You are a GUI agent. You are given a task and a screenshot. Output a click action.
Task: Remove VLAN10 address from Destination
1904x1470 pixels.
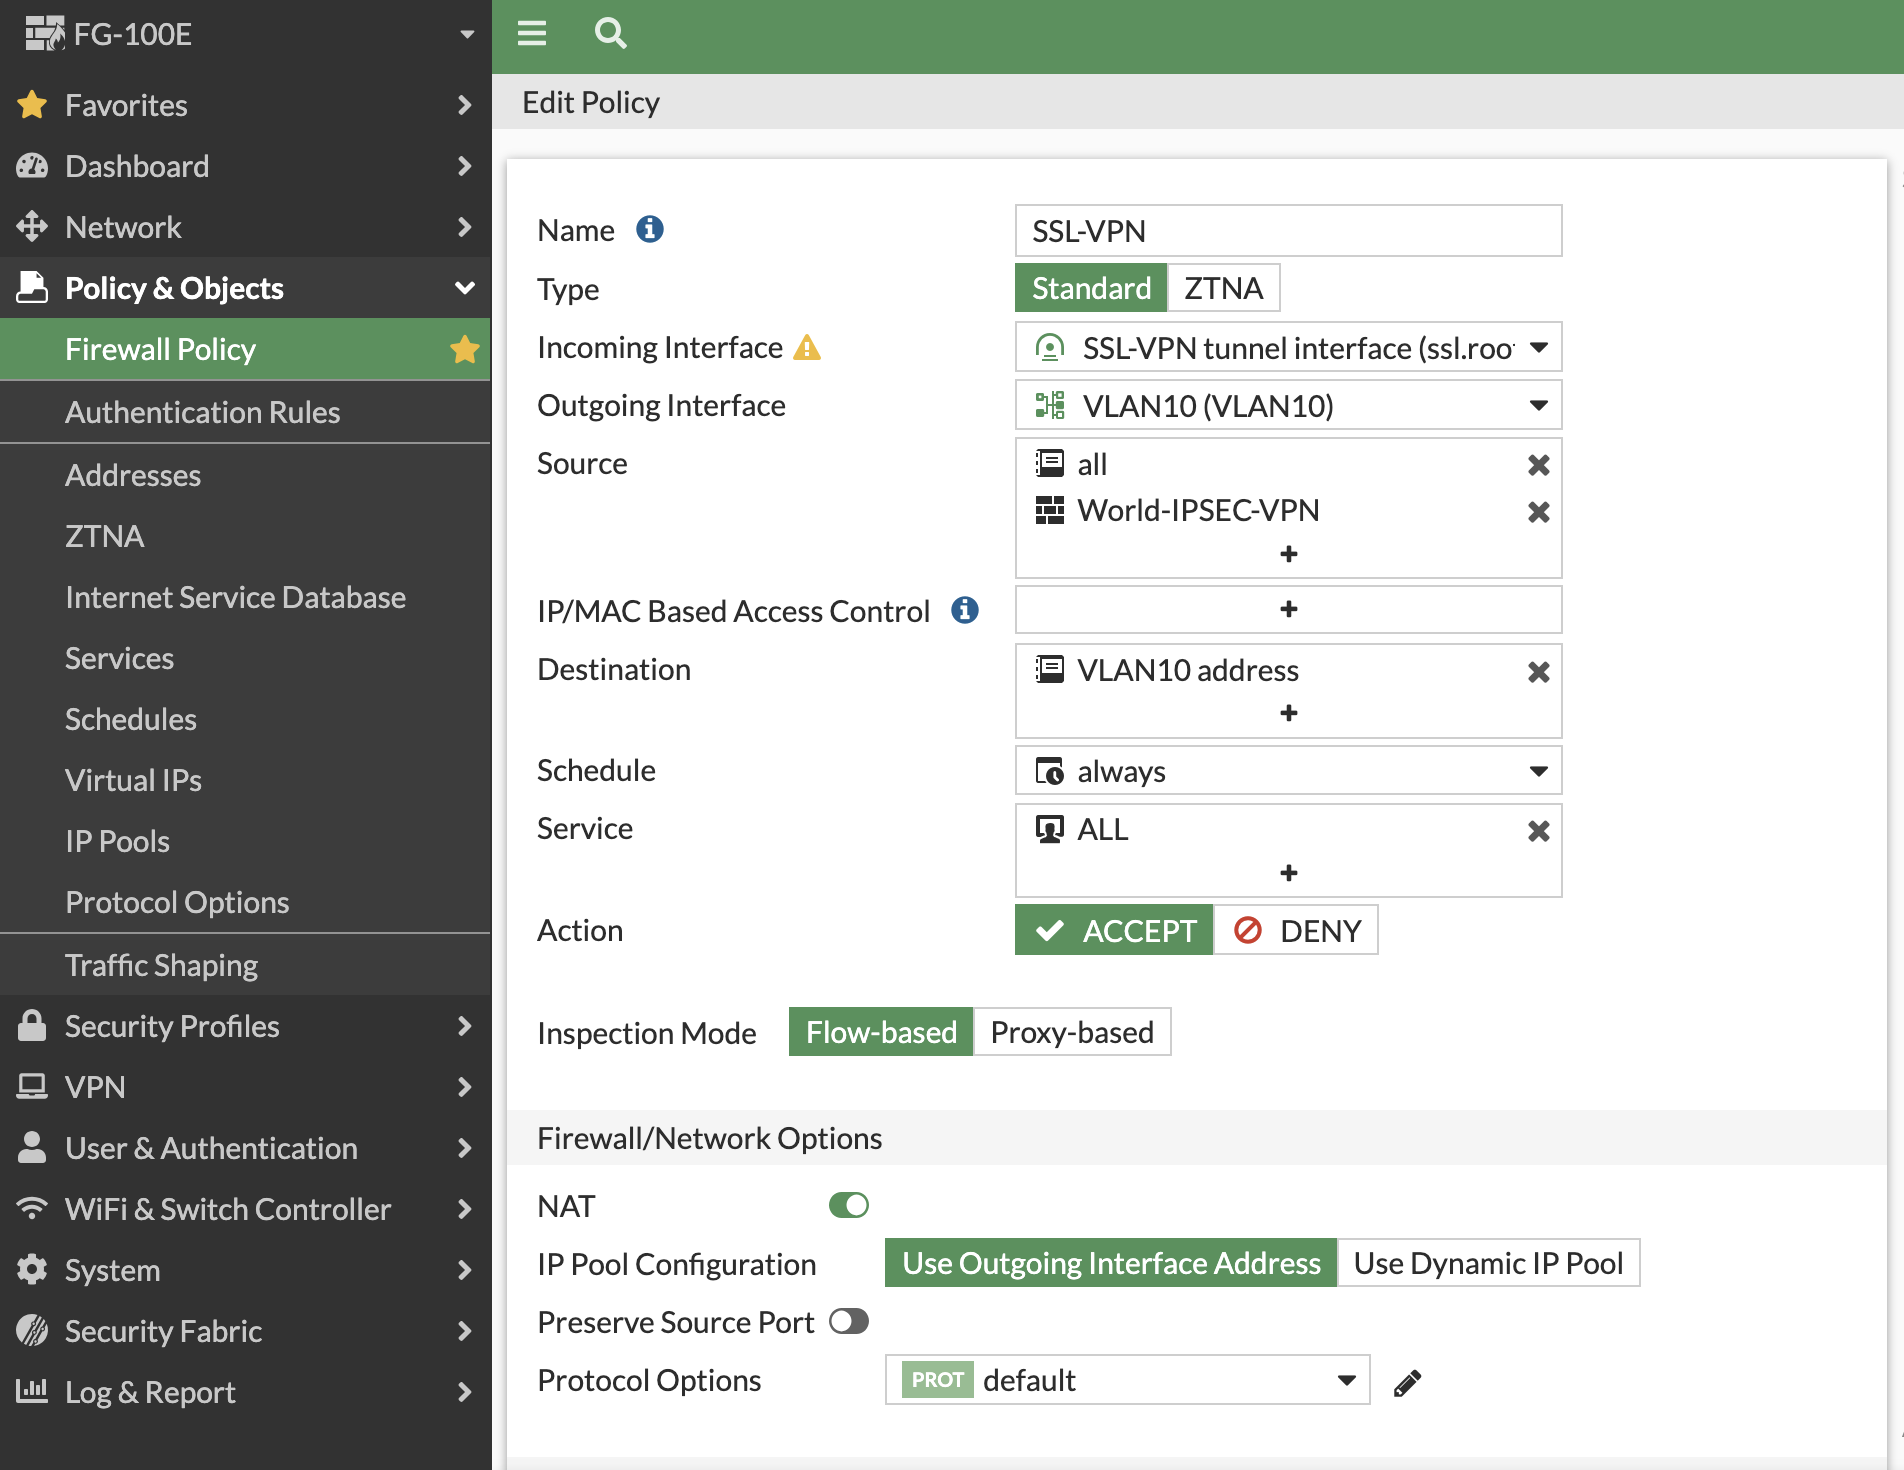click(1538, 672)
